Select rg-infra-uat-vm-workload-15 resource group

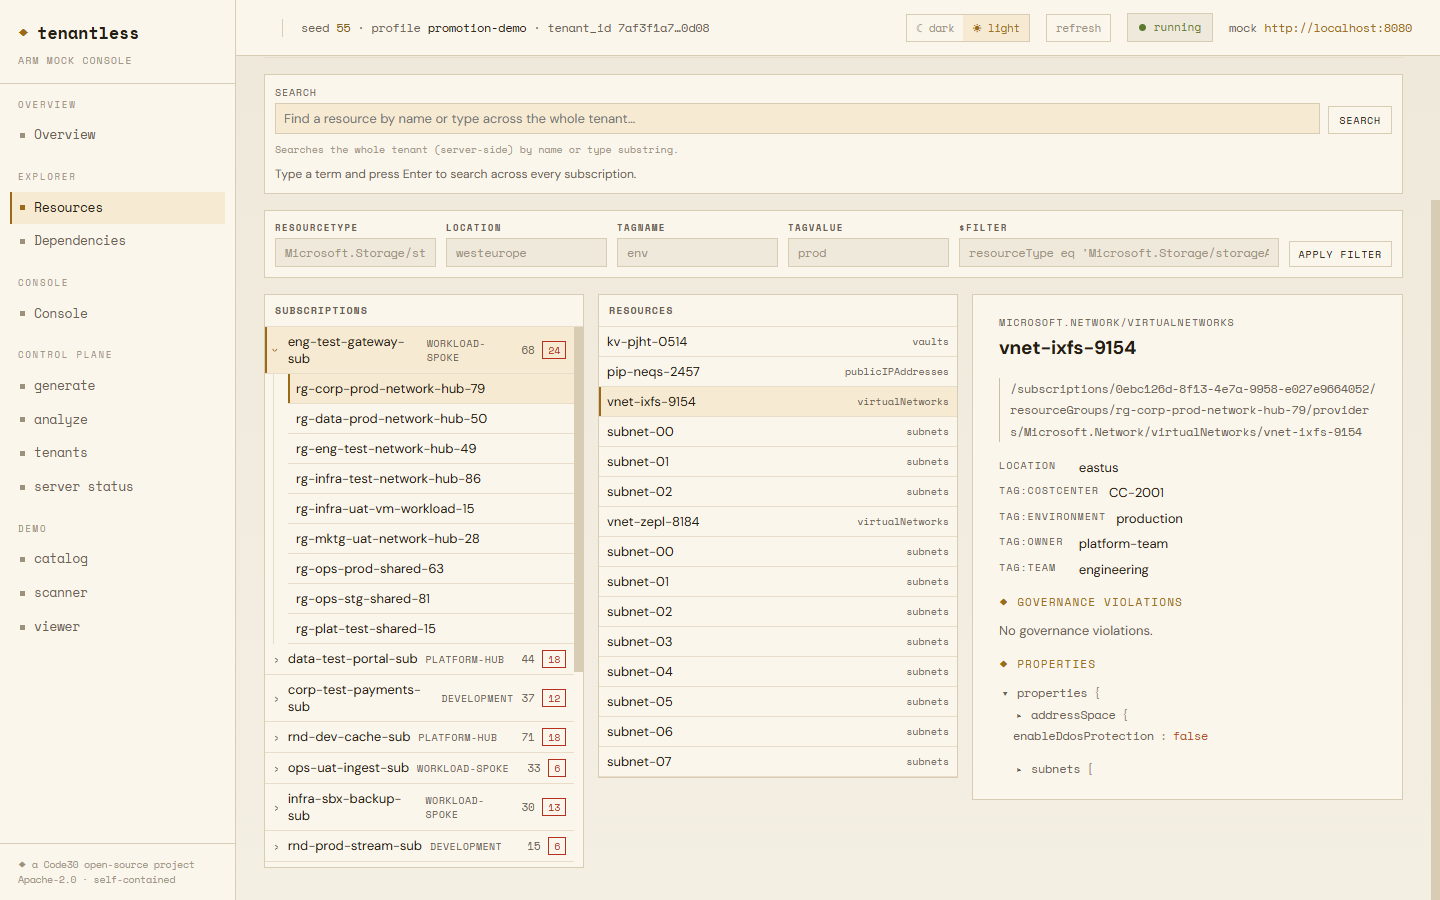[431, 509]
